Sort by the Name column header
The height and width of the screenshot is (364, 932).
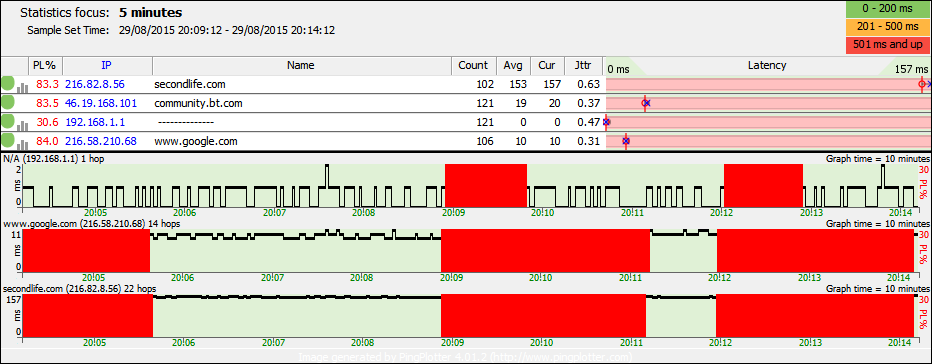point(301,65)
